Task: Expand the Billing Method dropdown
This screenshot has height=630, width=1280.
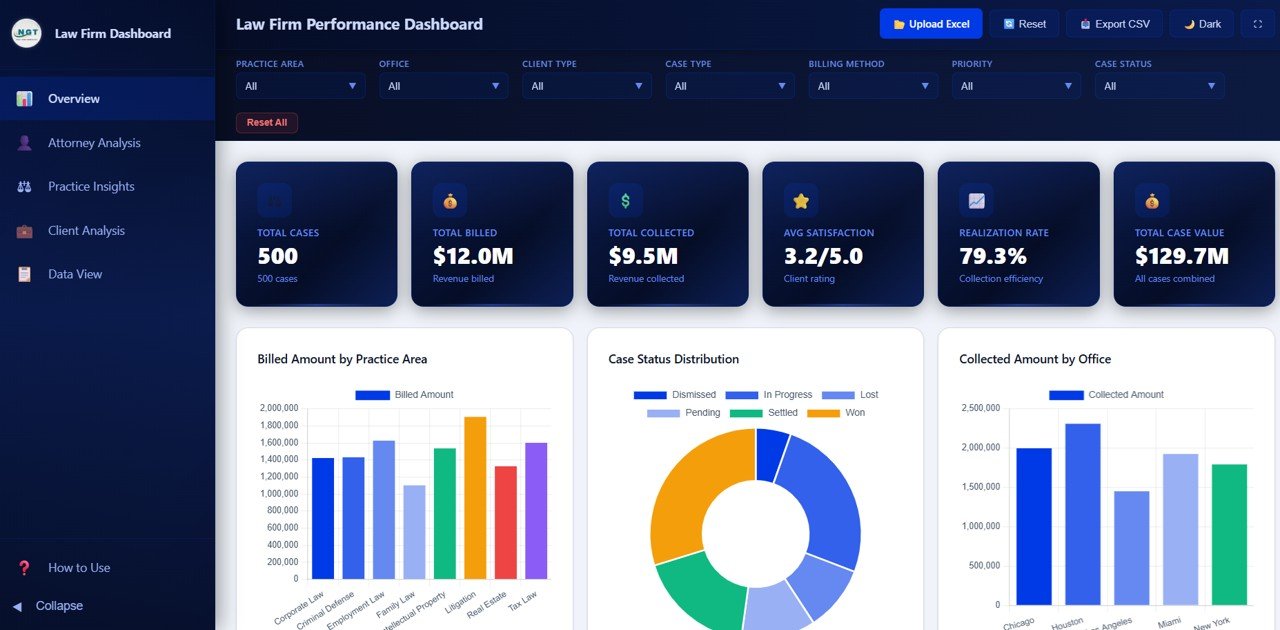Action: point(872,86)
